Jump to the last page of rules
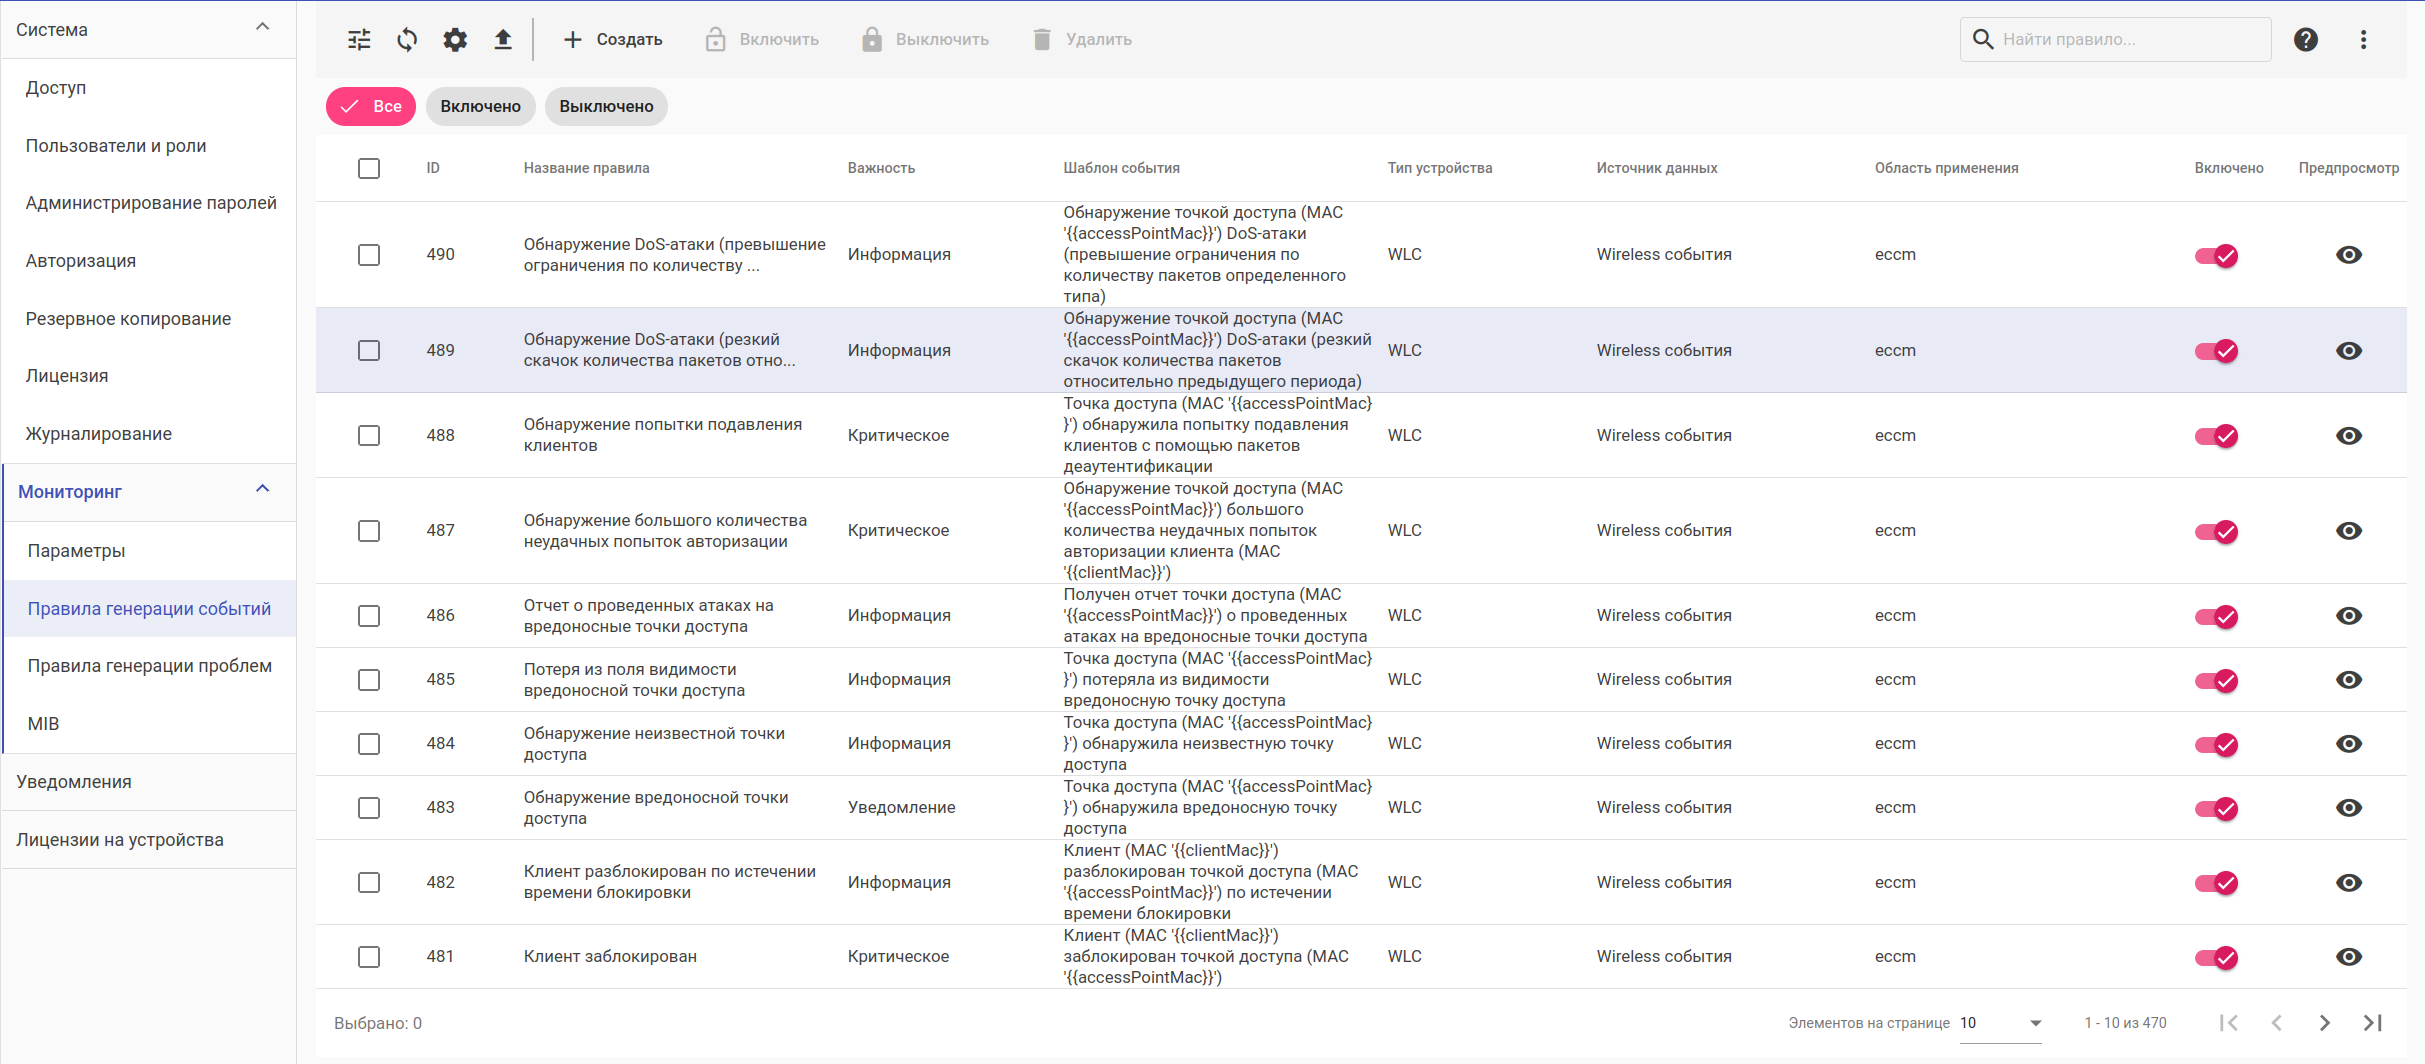 2372,1023
